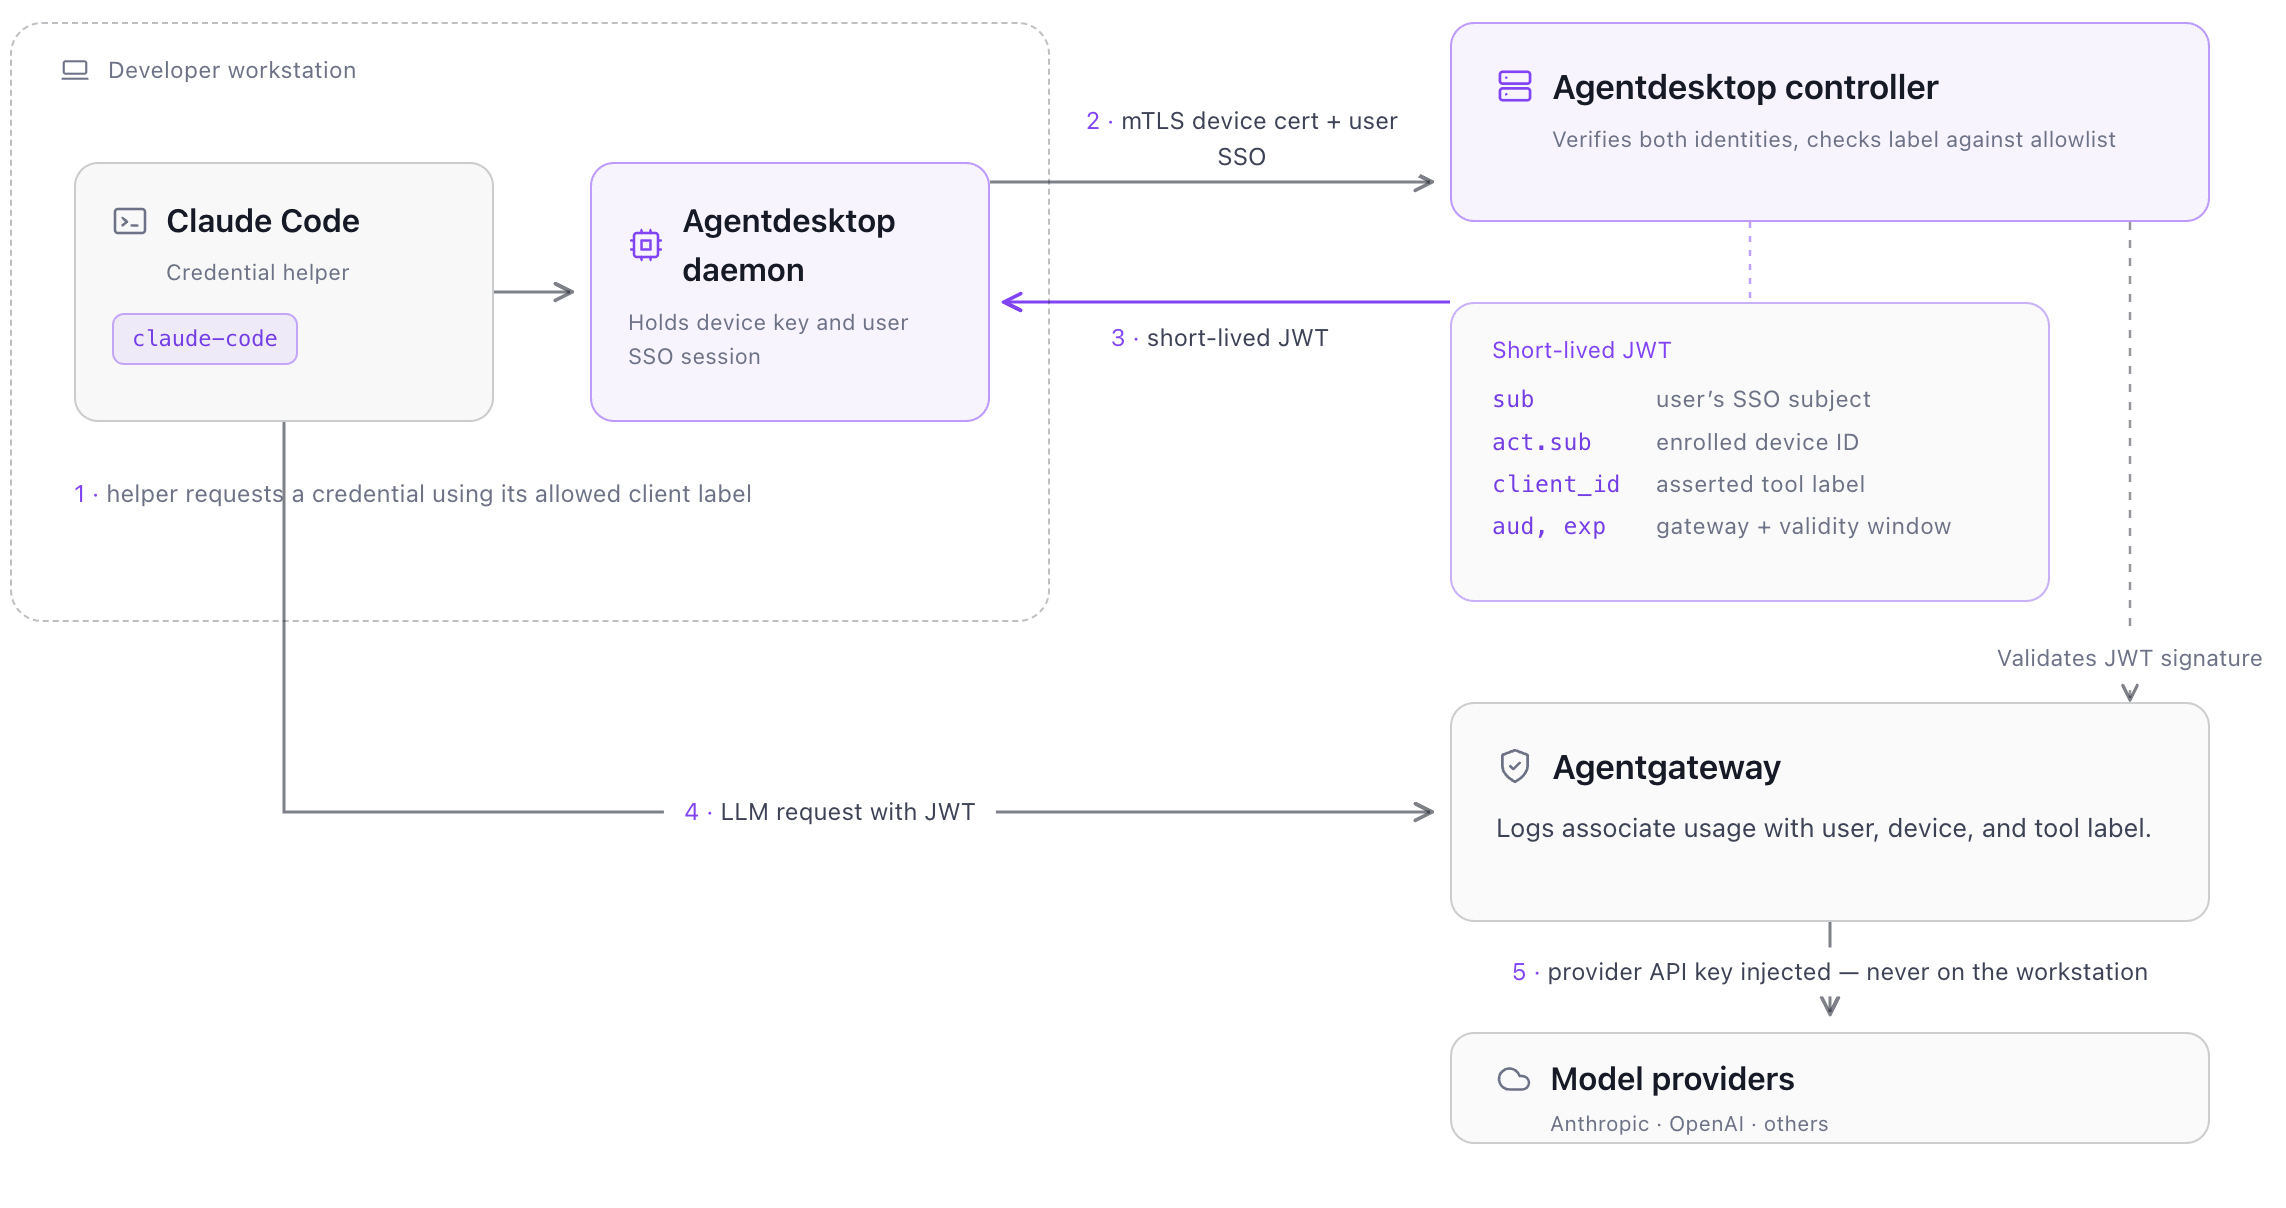Click the Claude Code title
Viewport: 2286px width, 1208px height.
[x=263, y=221]
